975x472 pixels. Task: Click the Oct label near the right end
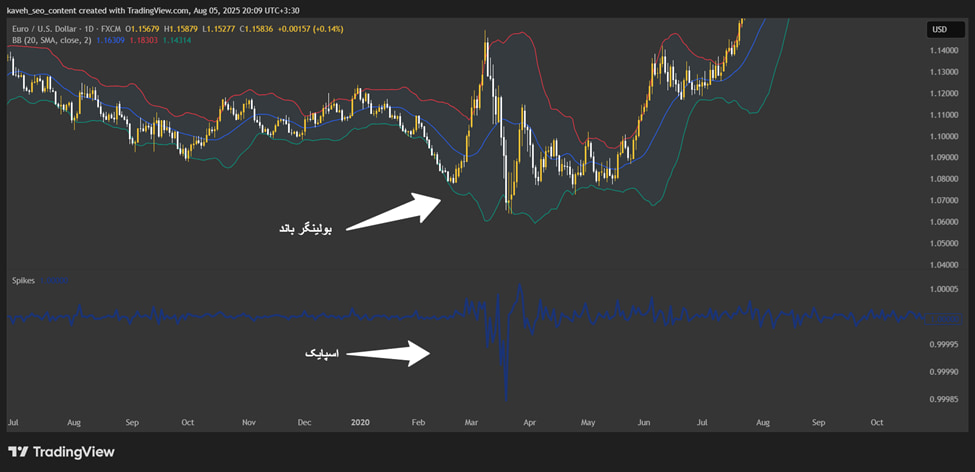click(877, 422)
